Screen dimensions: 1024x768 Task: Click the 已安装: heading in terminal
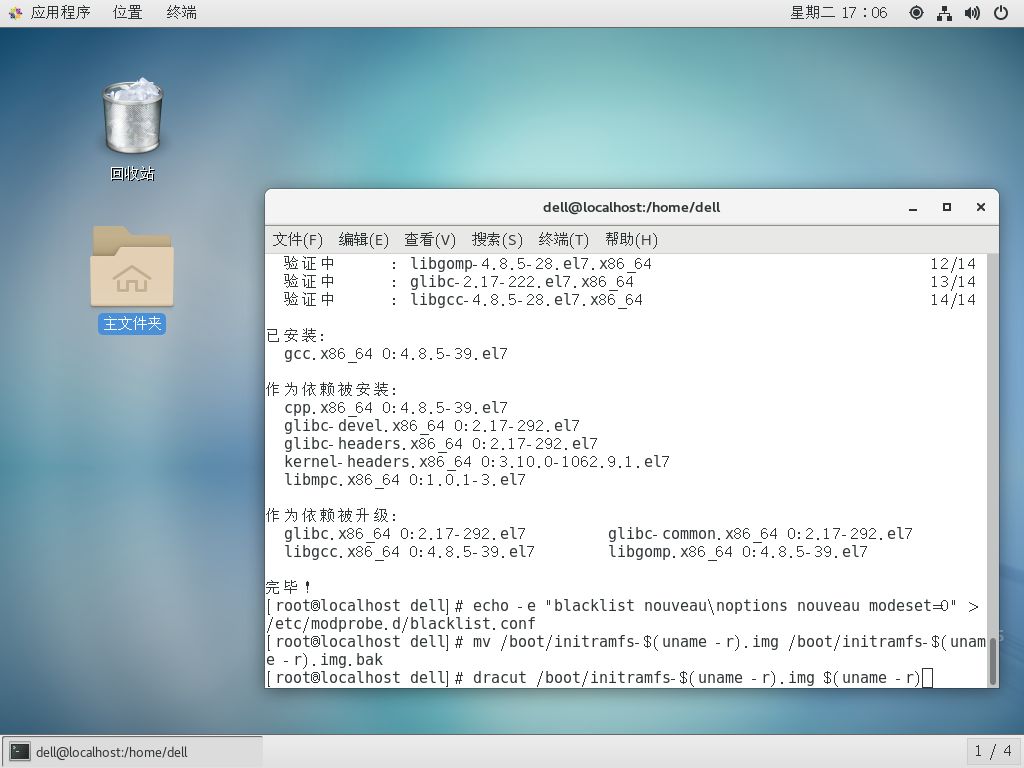click(296, 336)
